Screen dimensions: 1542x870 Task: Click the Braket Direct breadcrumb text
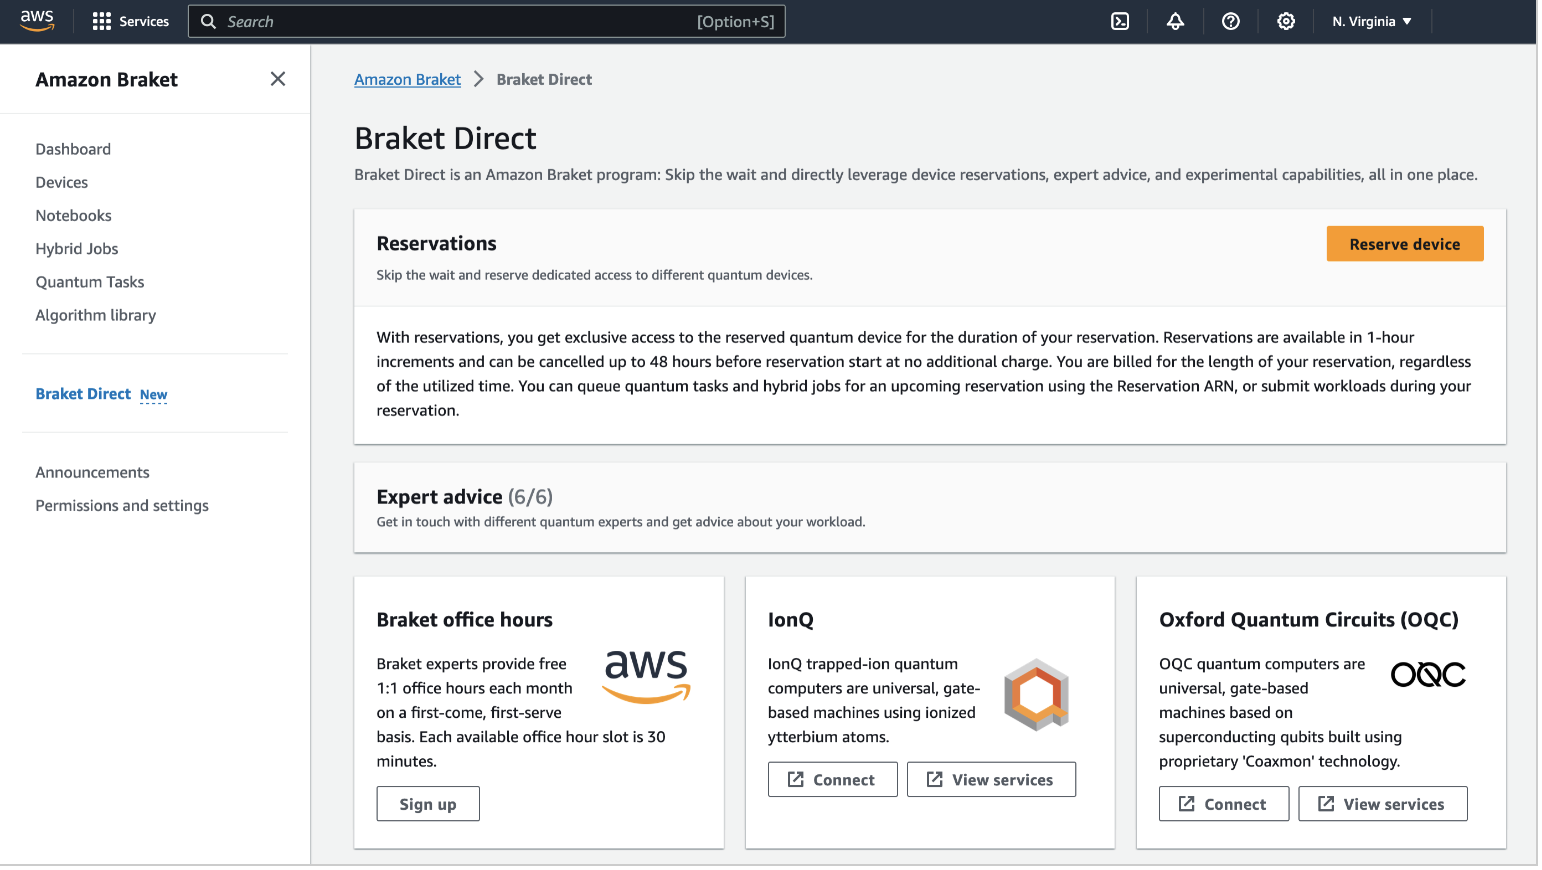(544, 79)
